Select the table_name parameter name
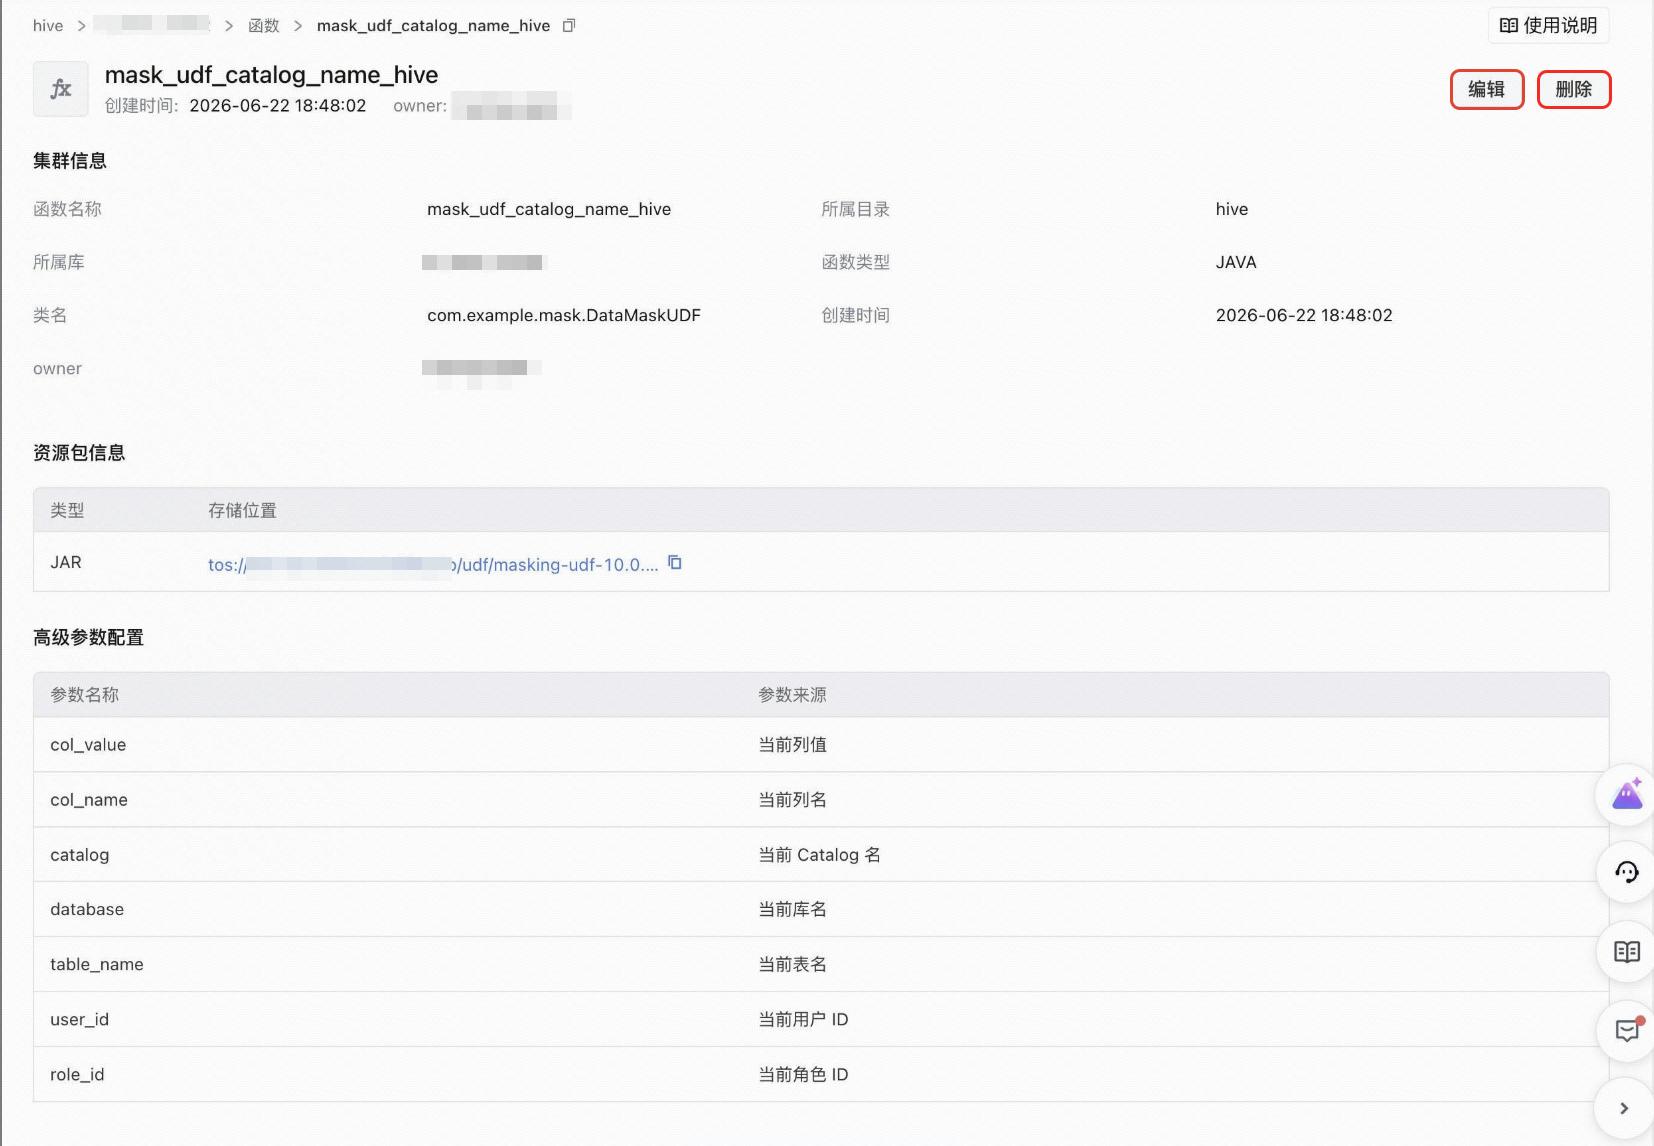 (97, 964)
